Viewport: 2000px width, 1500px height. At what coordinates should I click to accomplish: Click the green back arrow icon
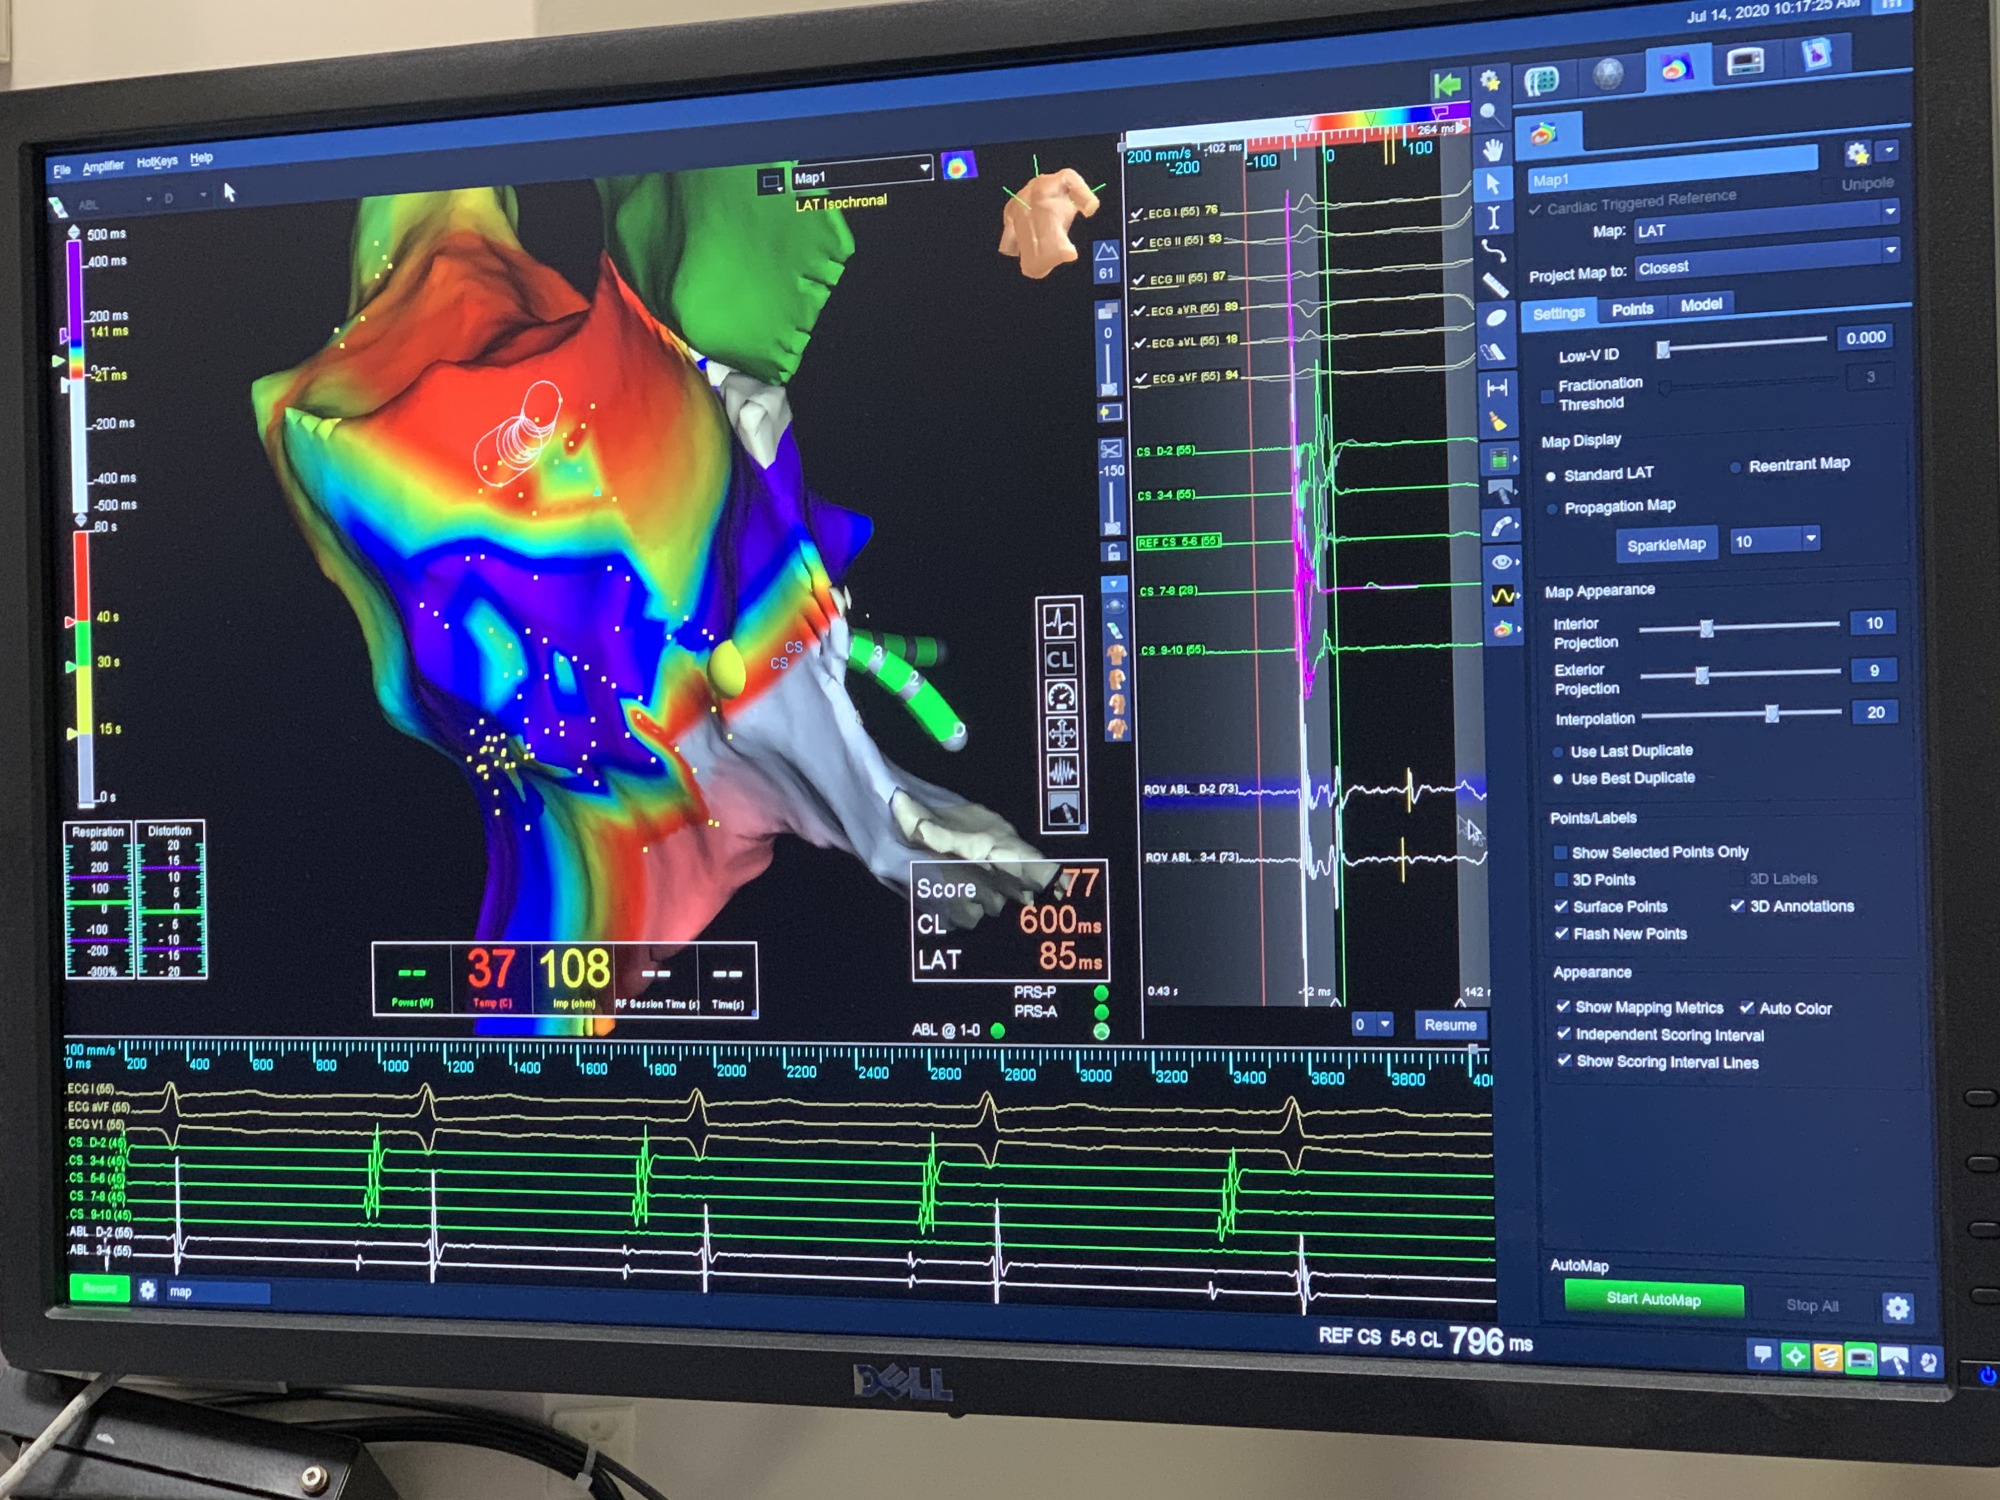[1446, 84]
